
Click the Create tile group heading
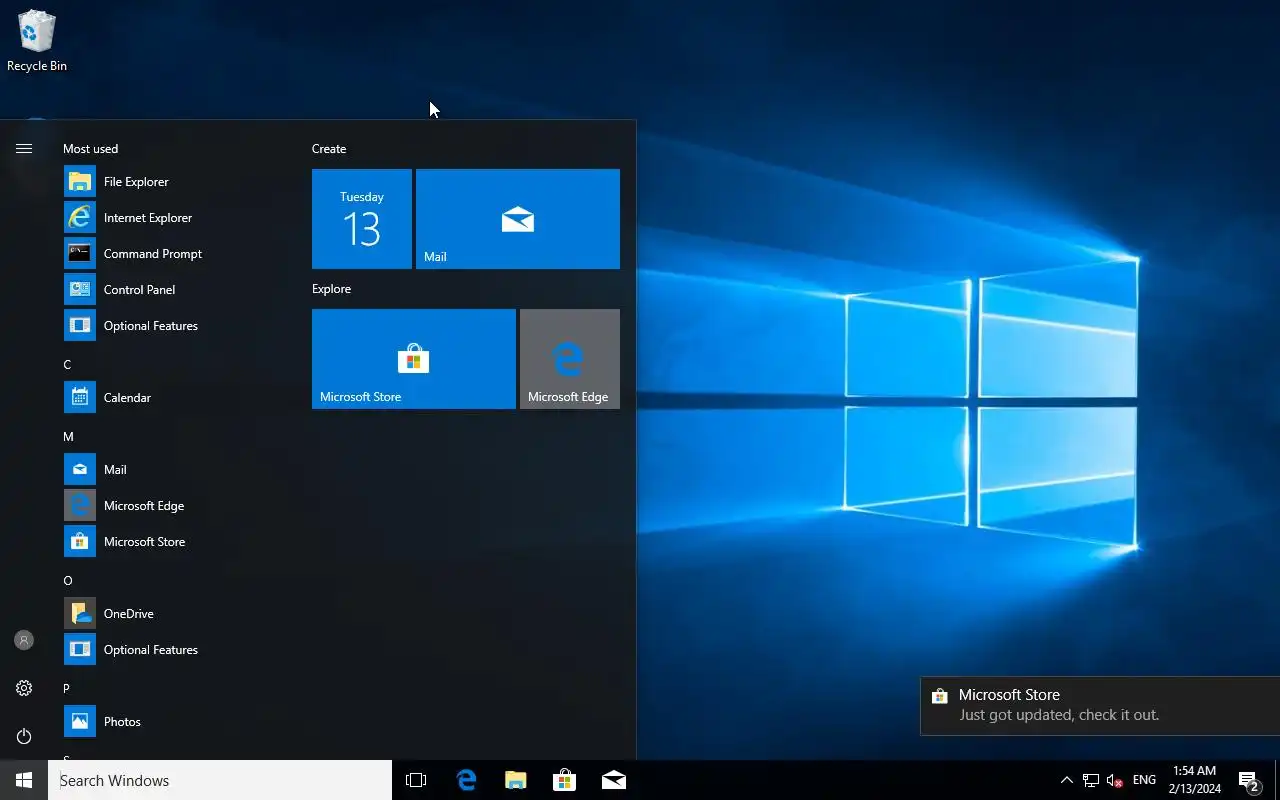coord(329,148)
